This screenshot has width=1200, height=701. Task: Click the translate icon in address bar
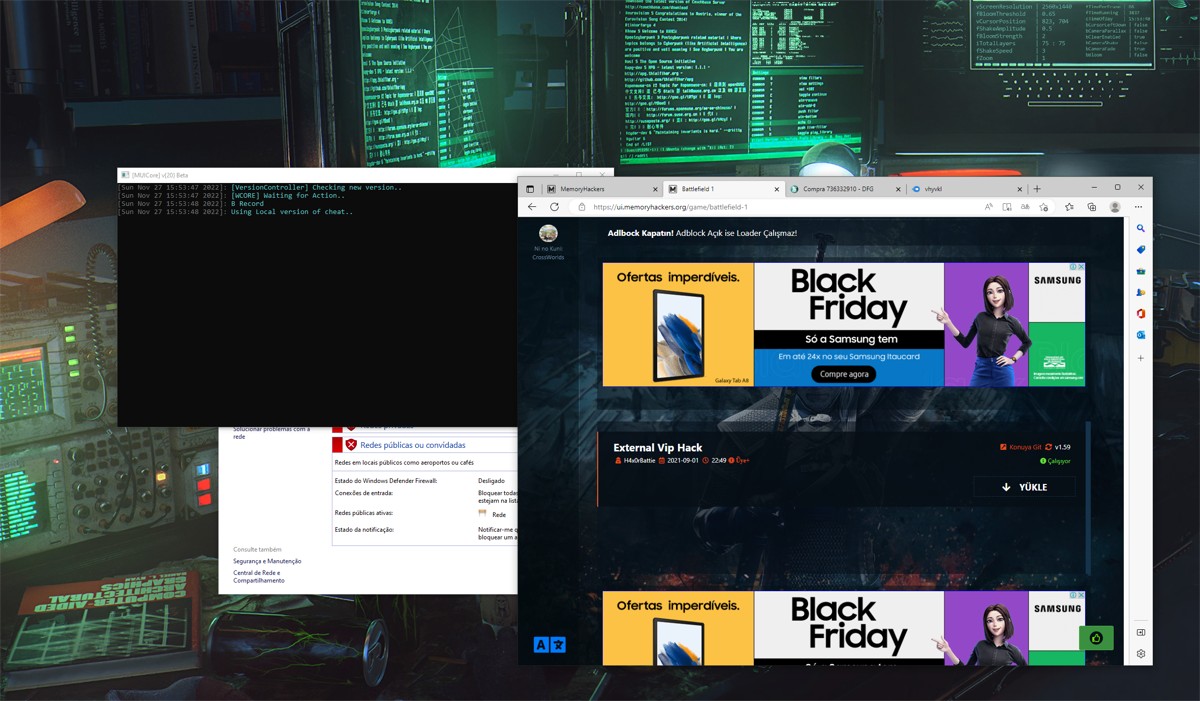(x=1024, y=207)
